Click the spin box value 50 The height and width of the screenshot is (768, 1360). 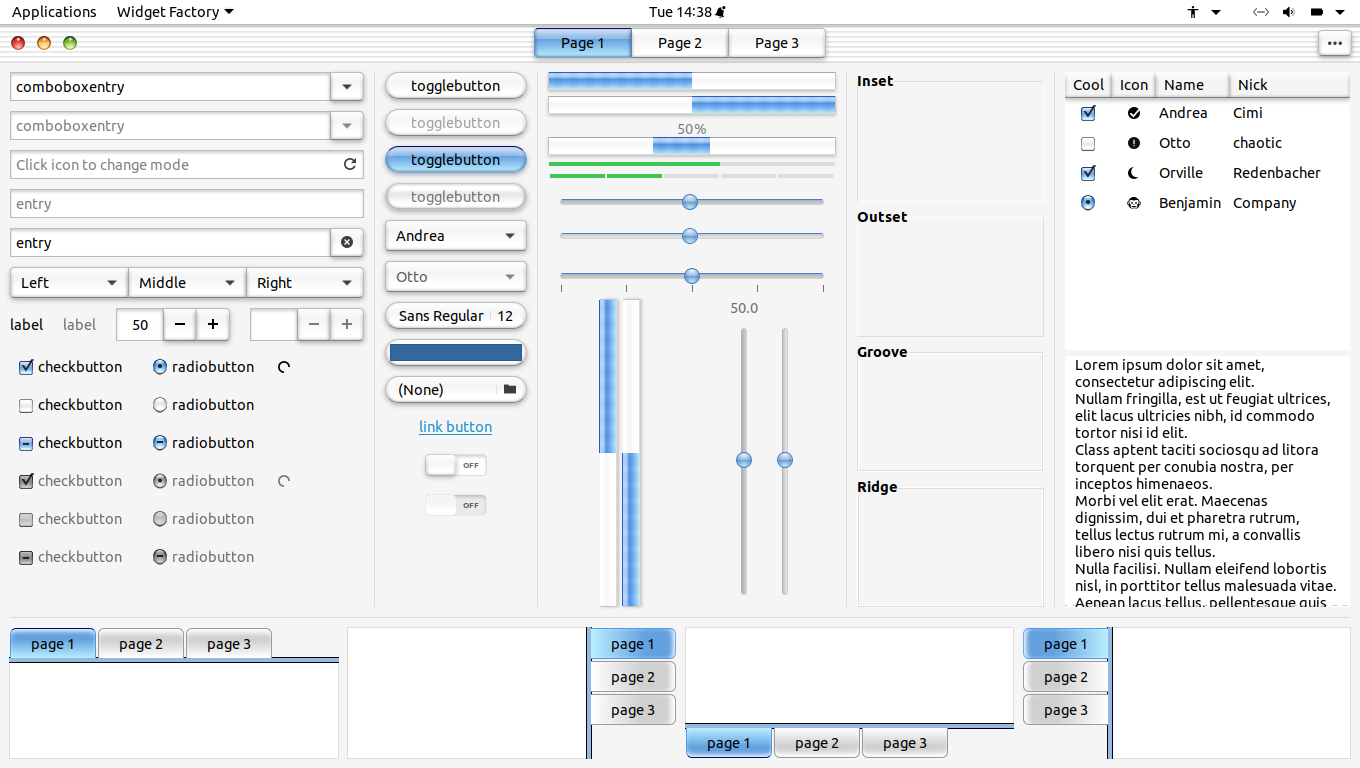pyautogui.click(x=140, y=324)
